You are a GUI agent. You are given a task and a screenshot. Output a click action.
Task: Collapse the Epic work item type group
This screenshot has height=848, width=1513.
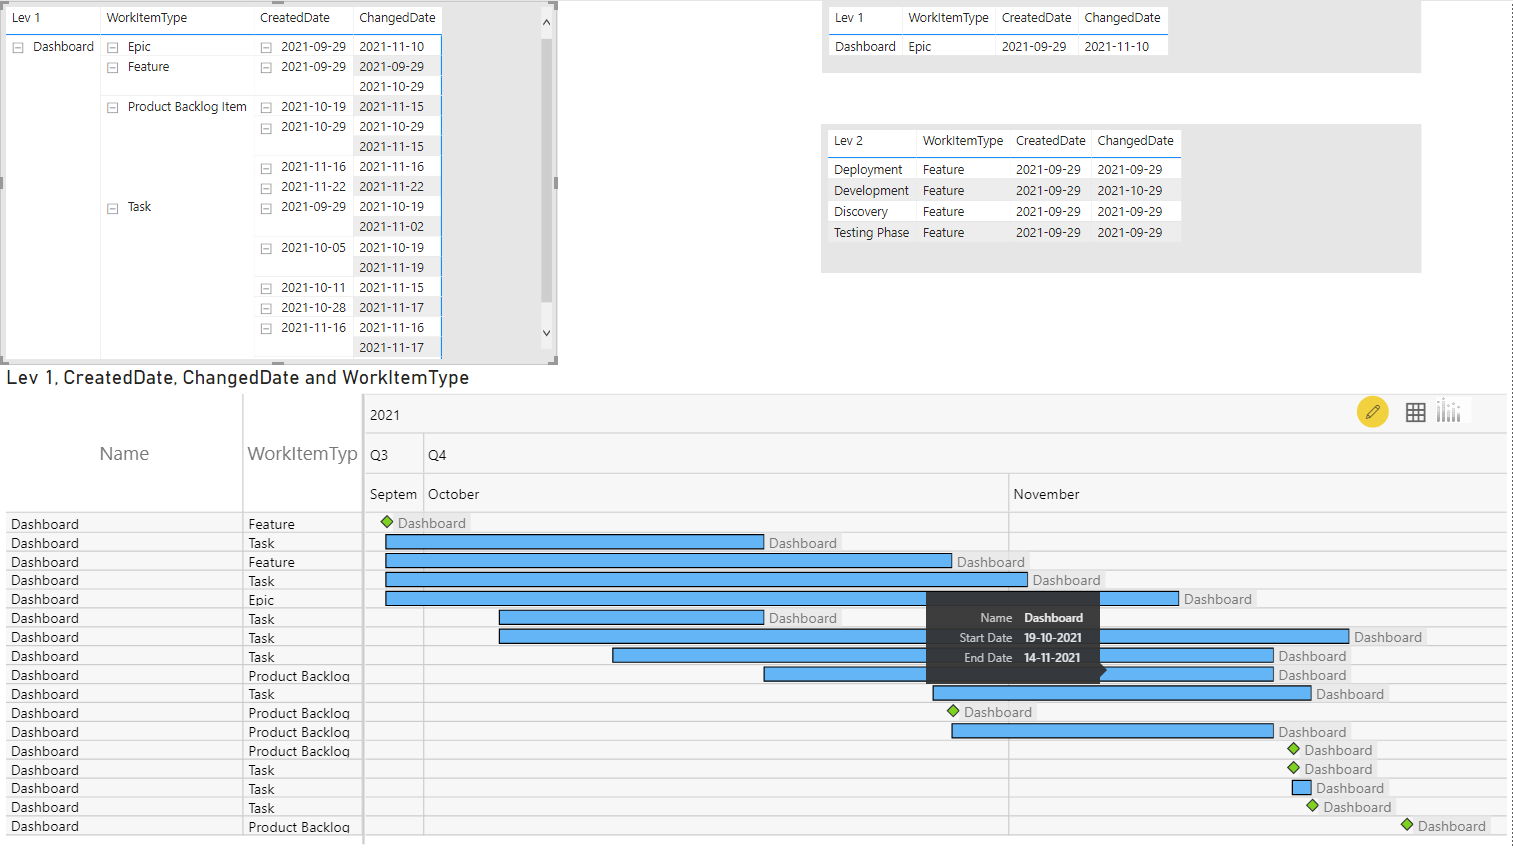112,46
